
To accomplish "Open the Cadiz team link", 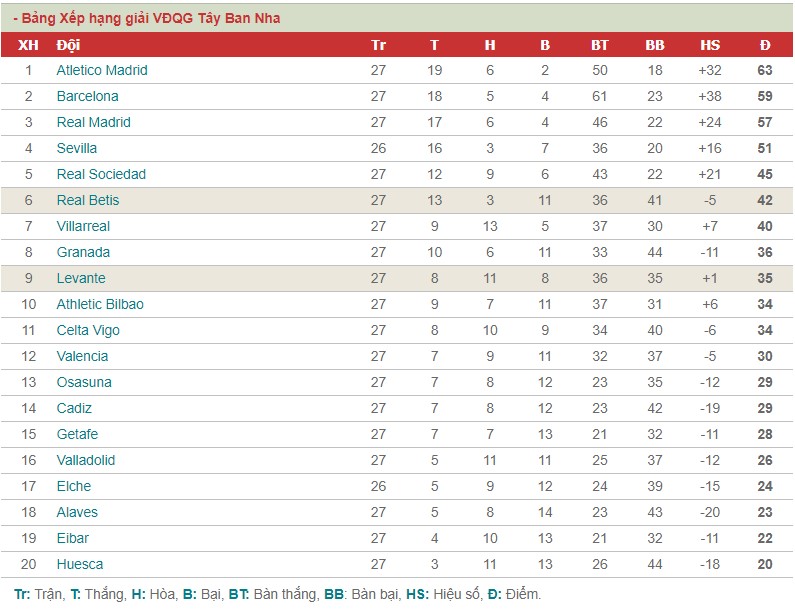I will 74,408.
